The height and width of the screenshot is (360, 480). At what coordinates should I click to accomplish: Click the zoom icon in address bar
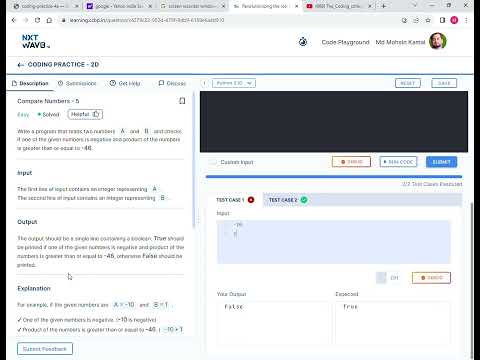[404, 20]
